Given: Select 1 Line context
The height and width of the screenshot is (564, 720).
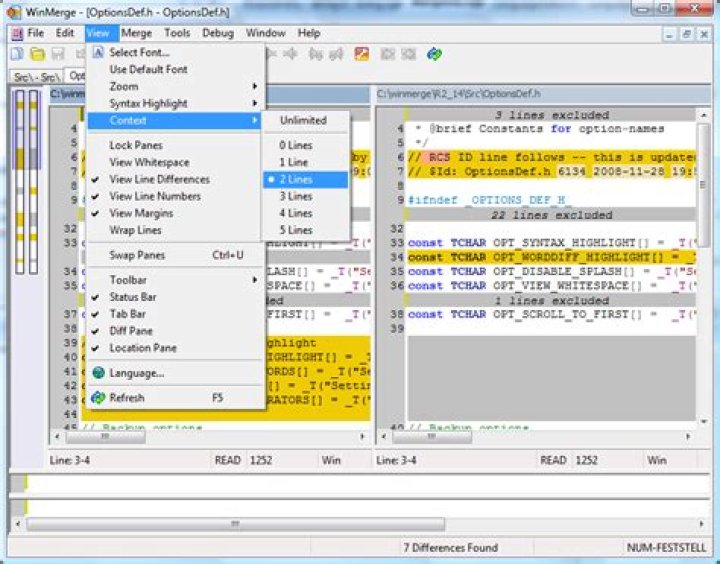Looking at the screenshot, I should tap(306, 162).
